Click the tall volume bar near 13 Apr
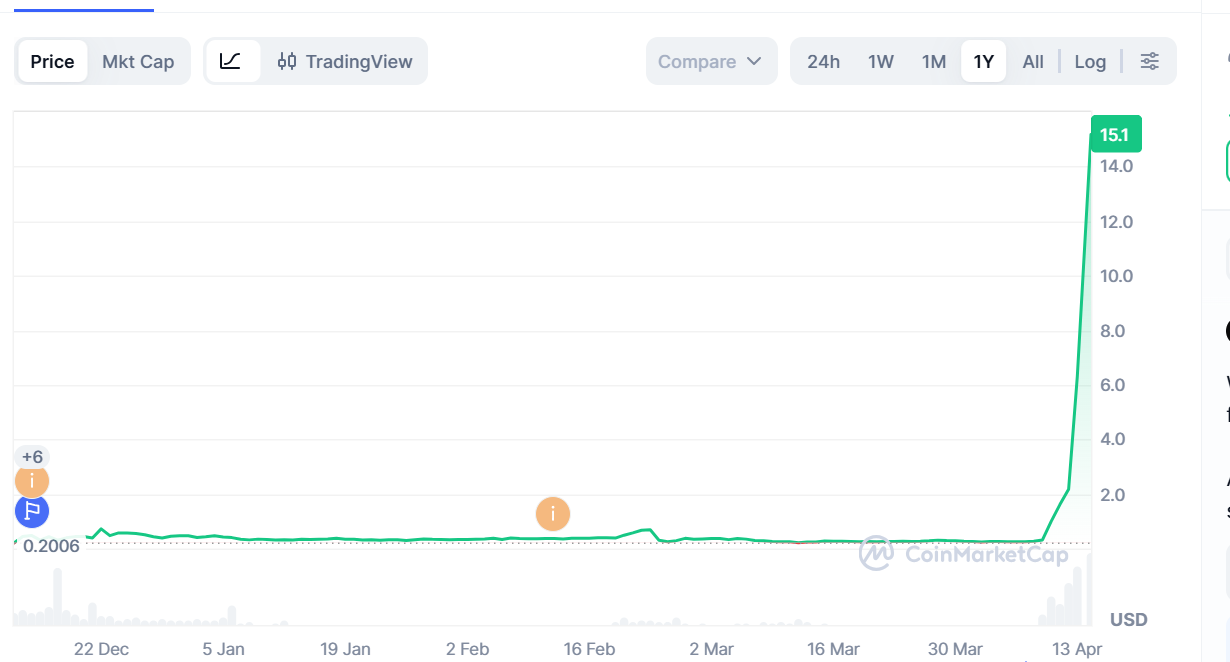Screen dimensions: 1230x662 click(1078, 597)
